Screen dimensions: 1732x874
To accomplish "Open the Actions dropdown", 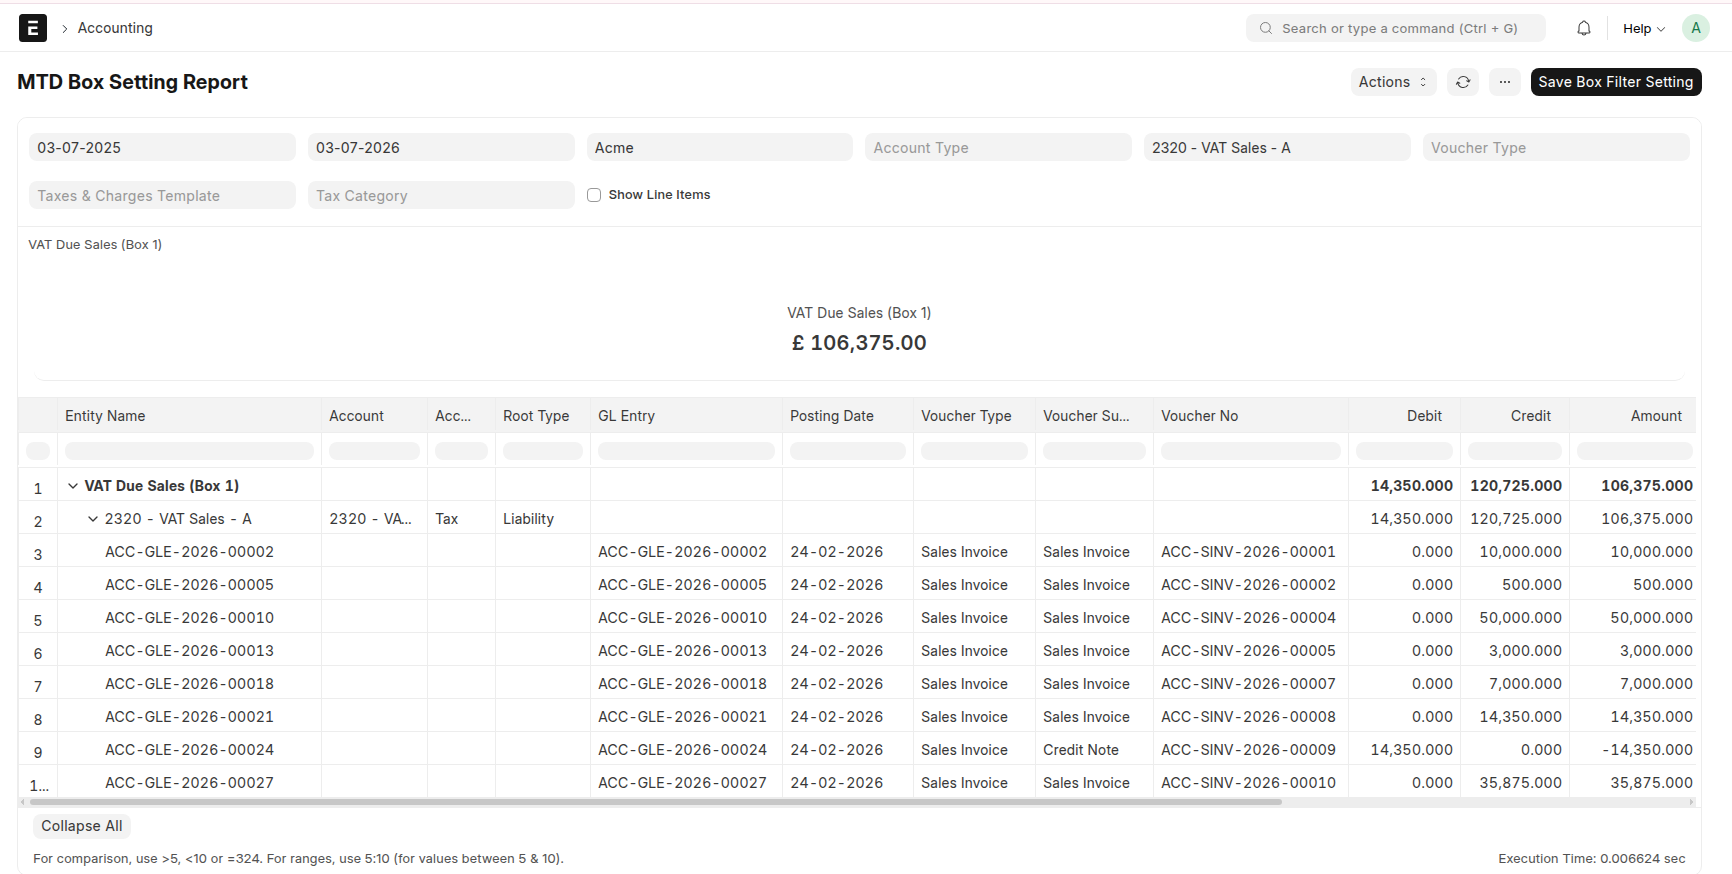I will point(1393,82).
